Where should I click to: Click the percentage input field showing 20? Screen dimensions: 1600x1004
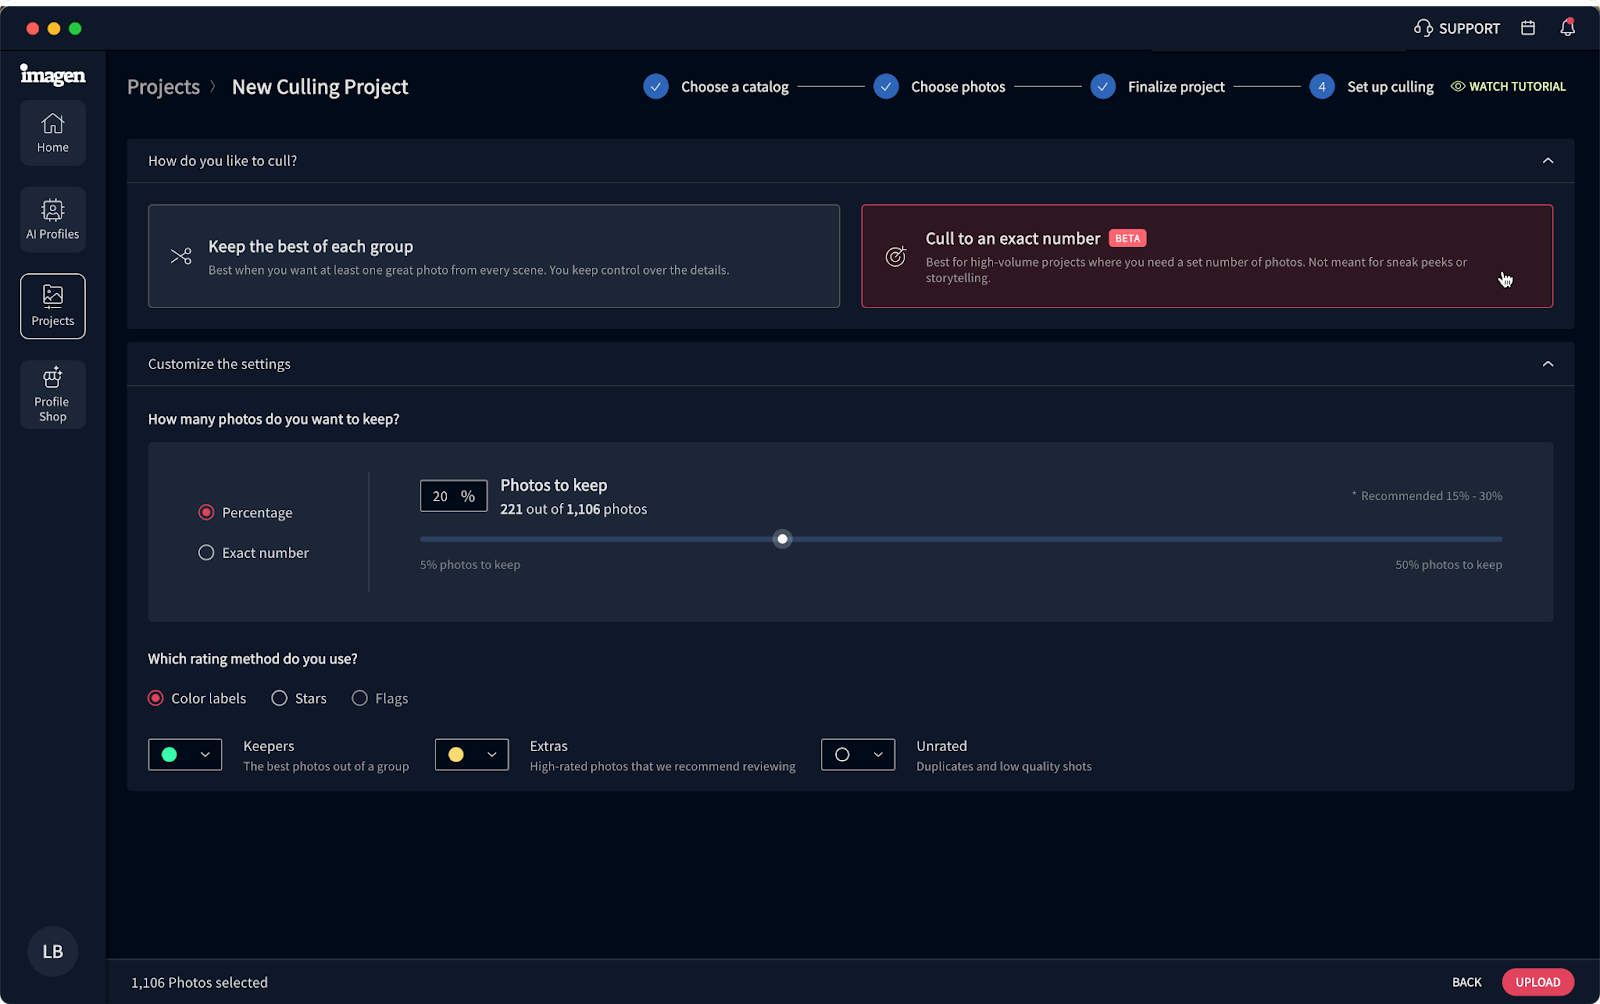pyautogui.click(x=453, y=495)
